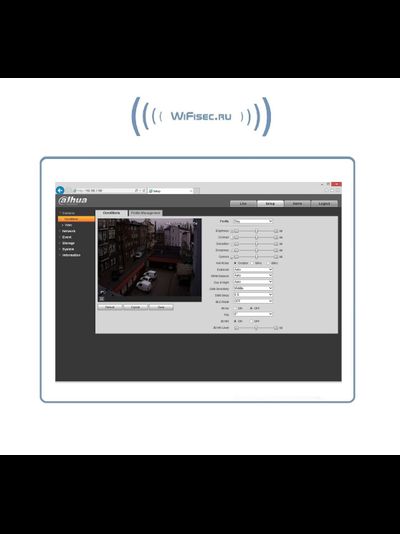Turn Mirror Off
The height and width of the screenshot is (534, 400).
[252, 308]
